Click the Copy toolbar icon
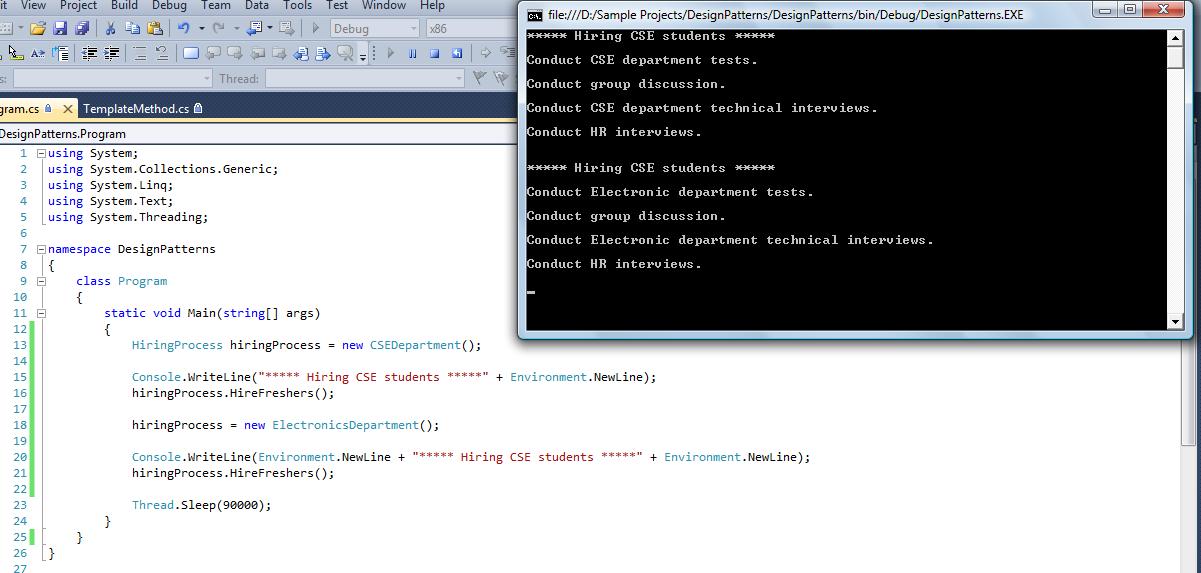 (x=132, y=29)
